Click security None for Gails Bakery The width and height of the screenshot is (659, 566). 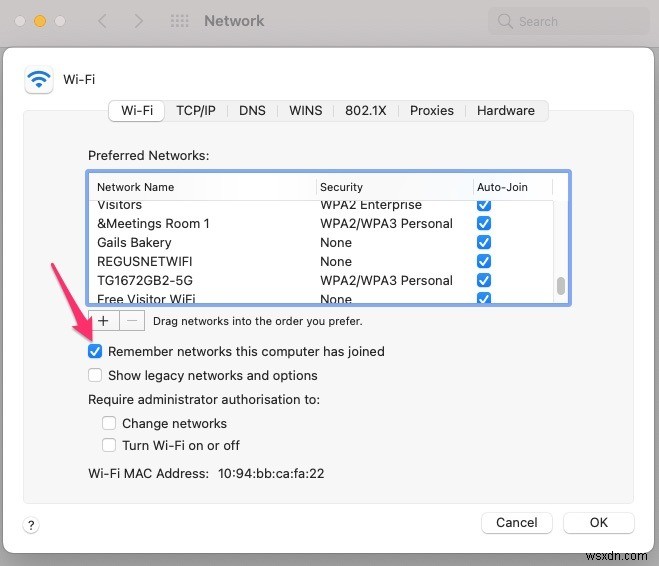tap(336, 242)
